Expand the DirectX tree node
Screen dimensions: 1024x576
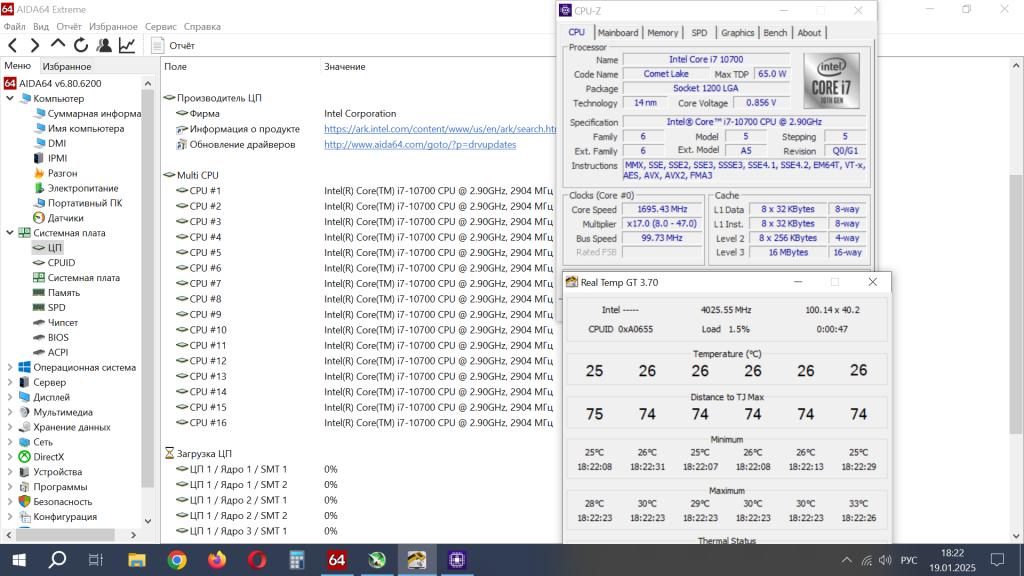pyautogui.click(x=10, y=457)
